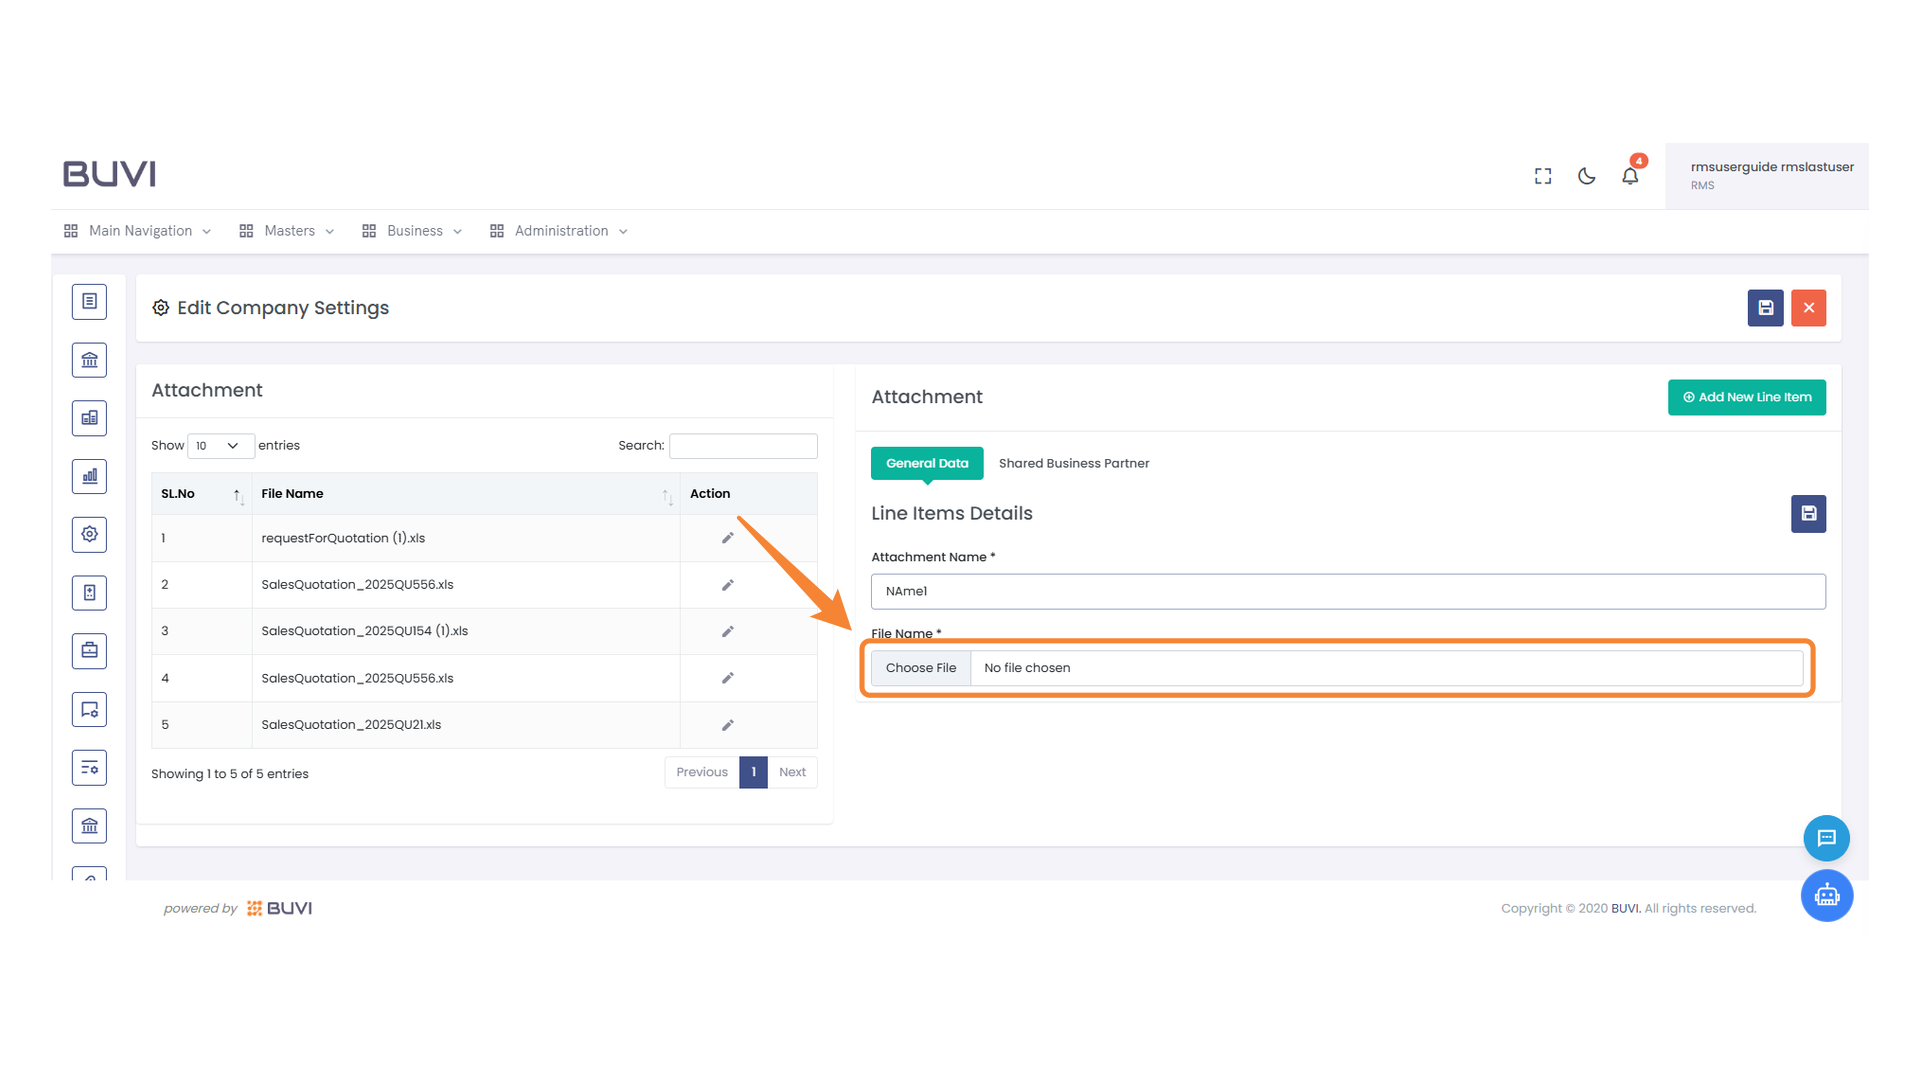Expand the Main Navigation menu
Viewport: 1920px width, 1080px height.
138,231
